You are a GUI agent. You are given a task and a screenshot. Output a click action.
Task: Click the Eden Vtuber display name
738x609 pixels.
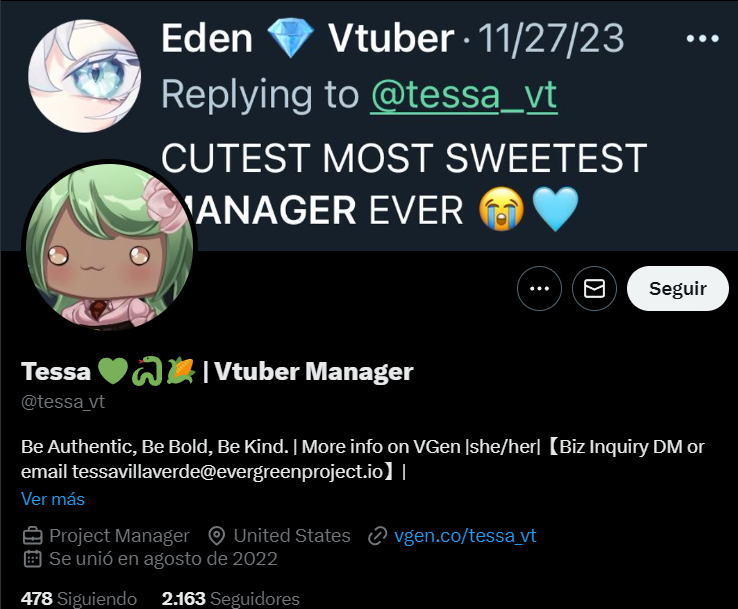tap(308, 39)
